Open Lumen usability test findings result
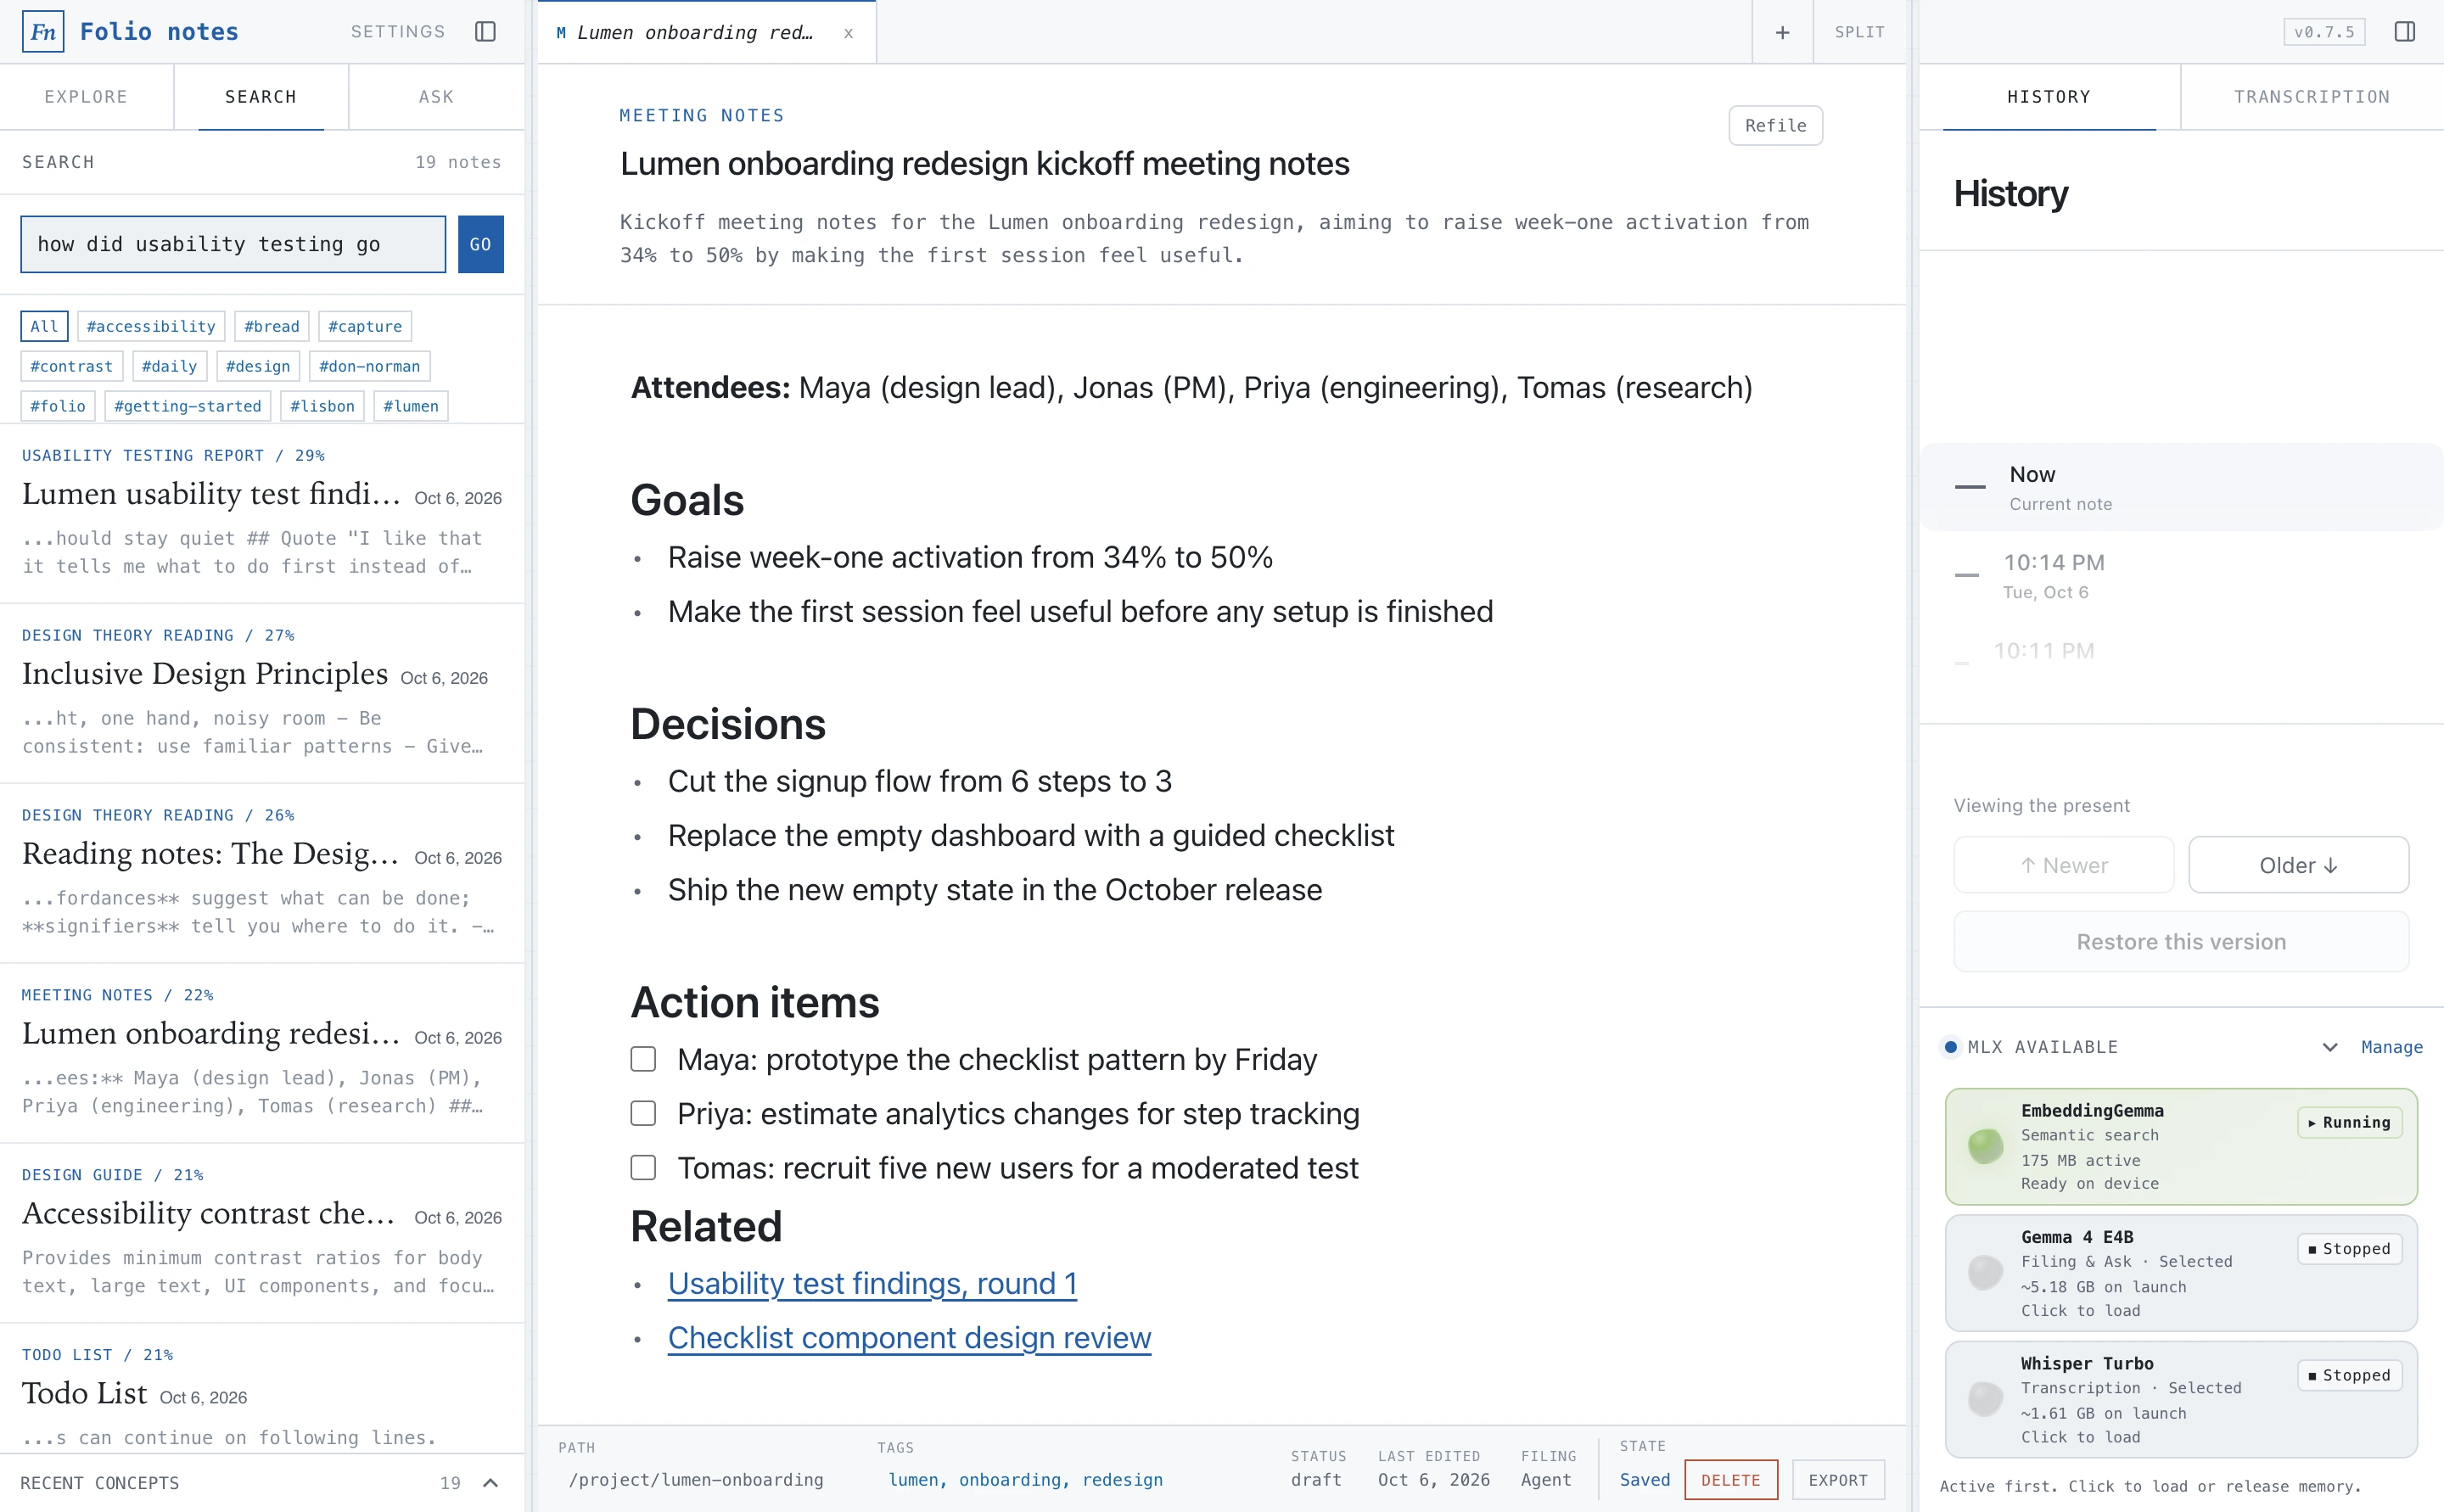Screen dimensions: 2444x1512 pyautogui.click(x=262, y=513)
